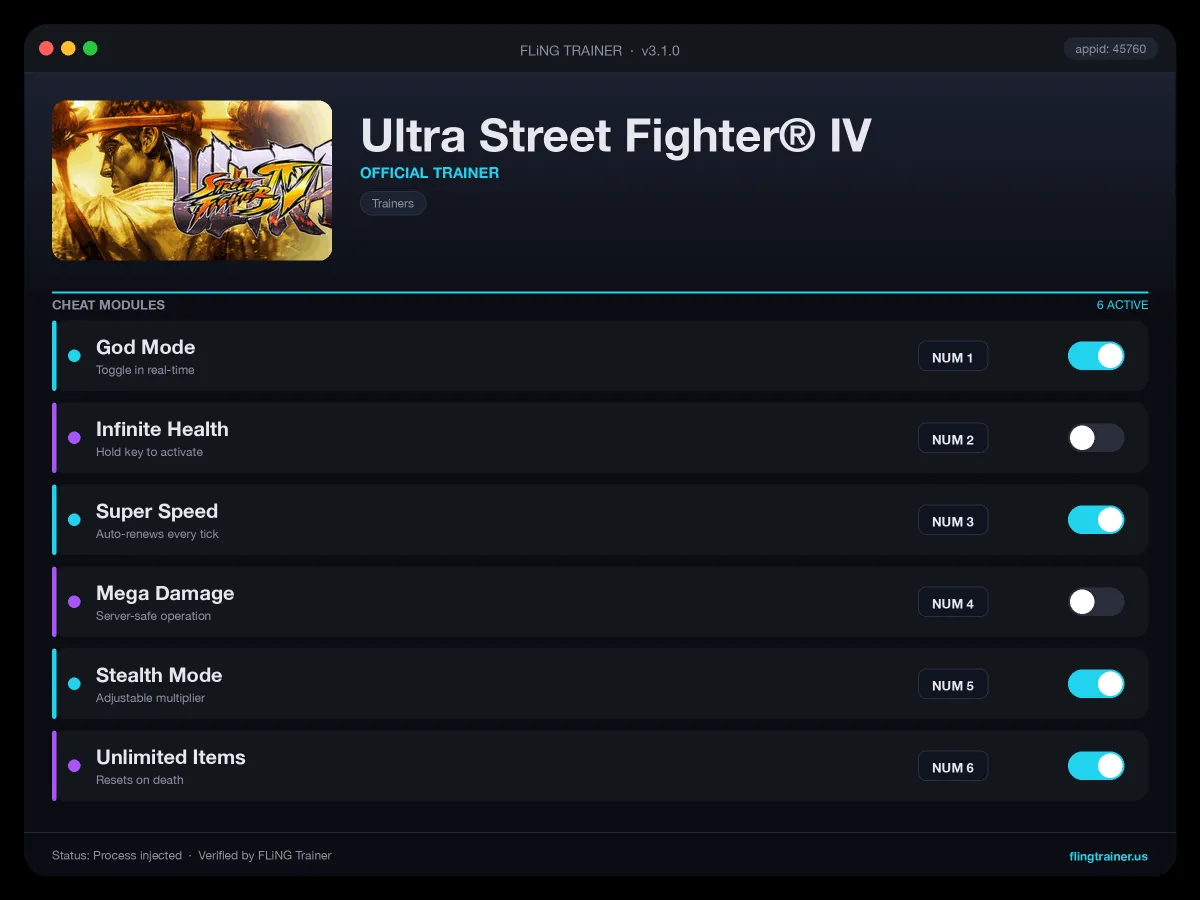Click the NUM 1 hotkey button
Image resolution: width=1200 pixels, height=900 pixels.
point(953,357)
